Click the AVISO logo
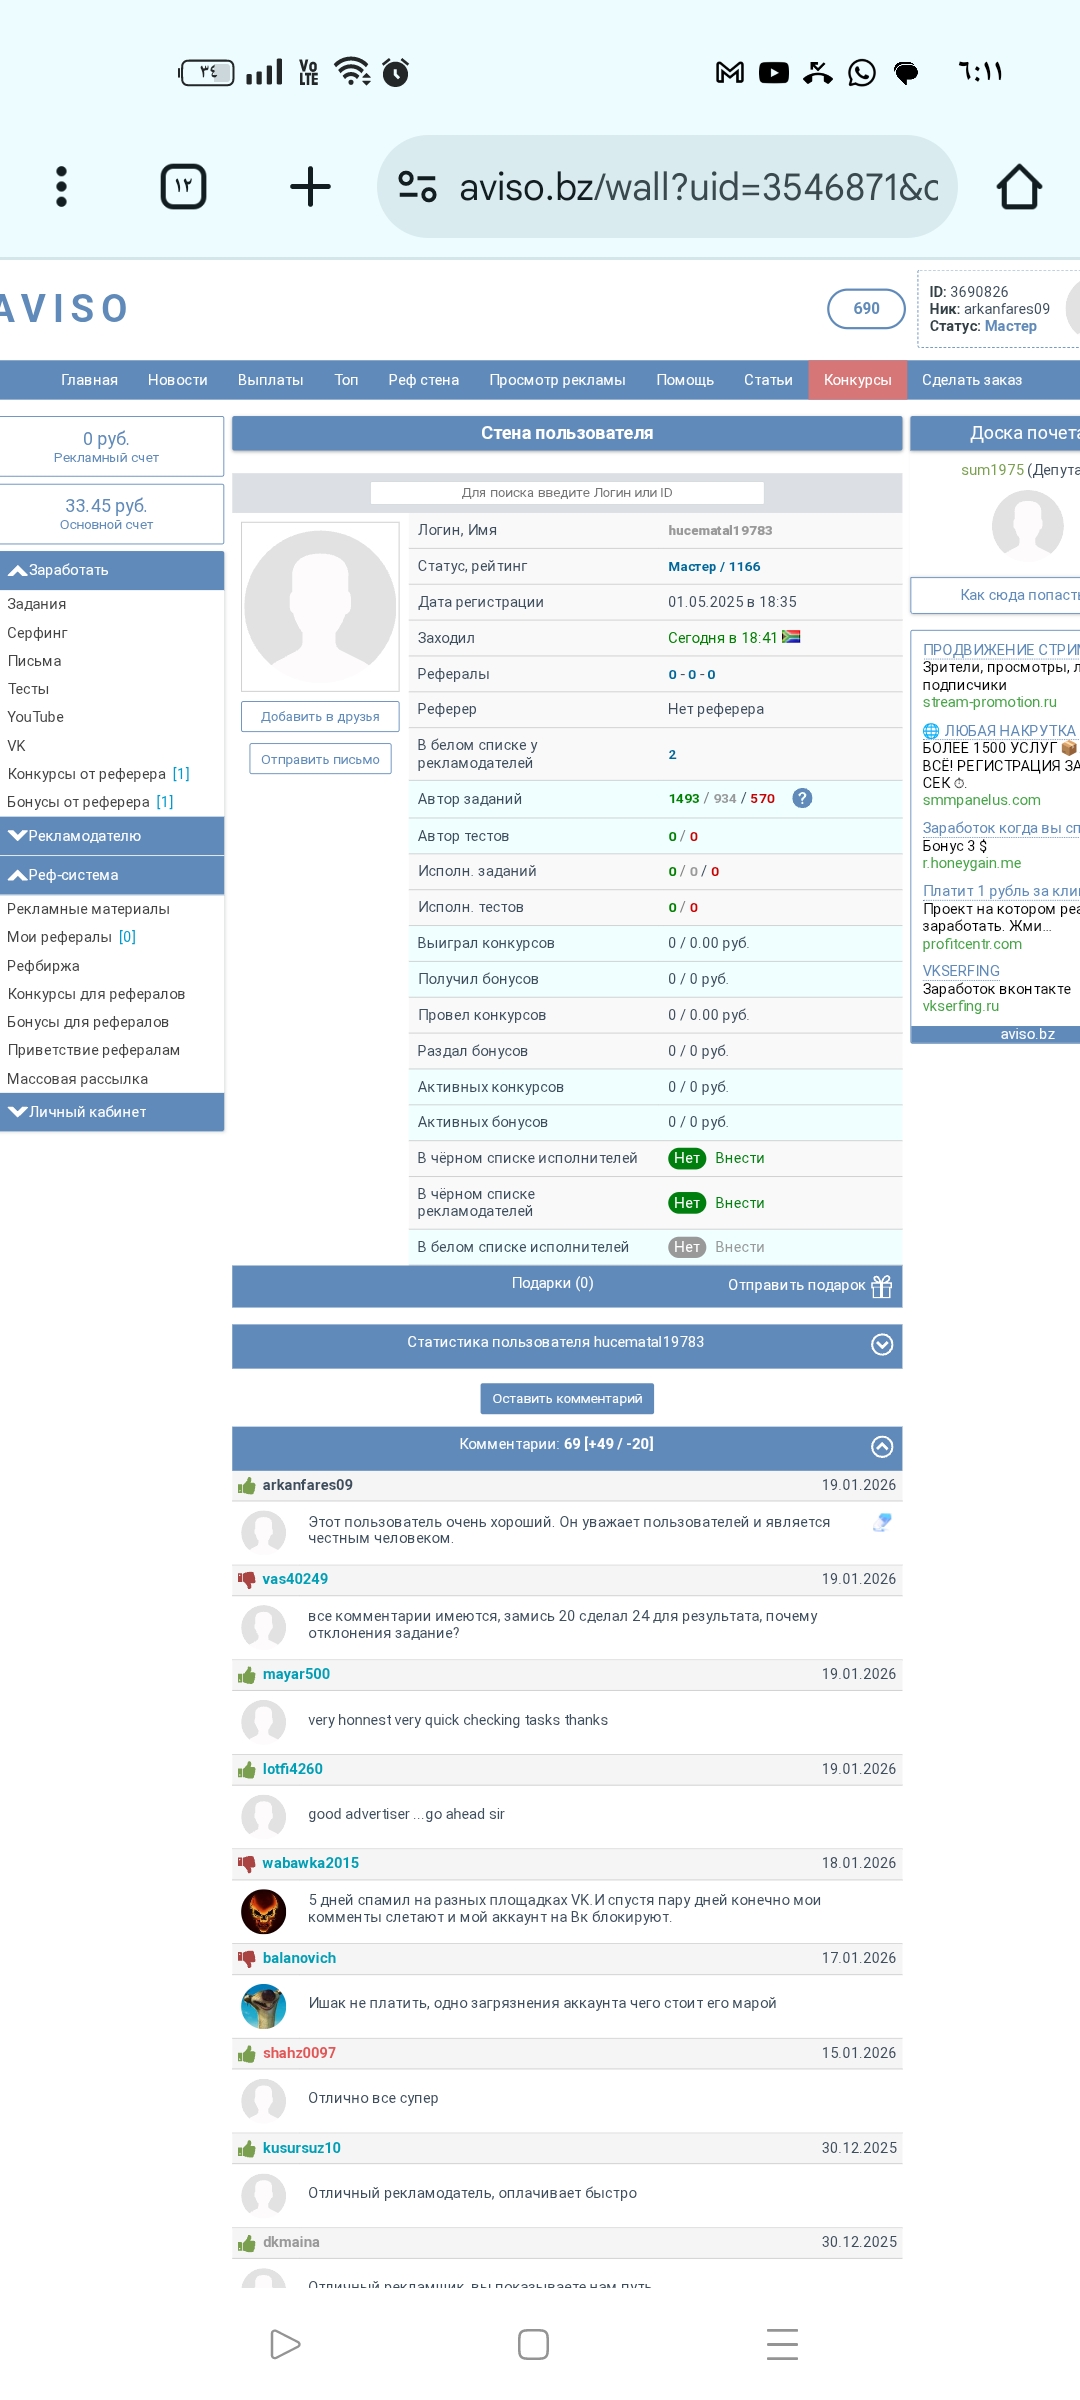The image size is (1080, 2400). point(64,308)
